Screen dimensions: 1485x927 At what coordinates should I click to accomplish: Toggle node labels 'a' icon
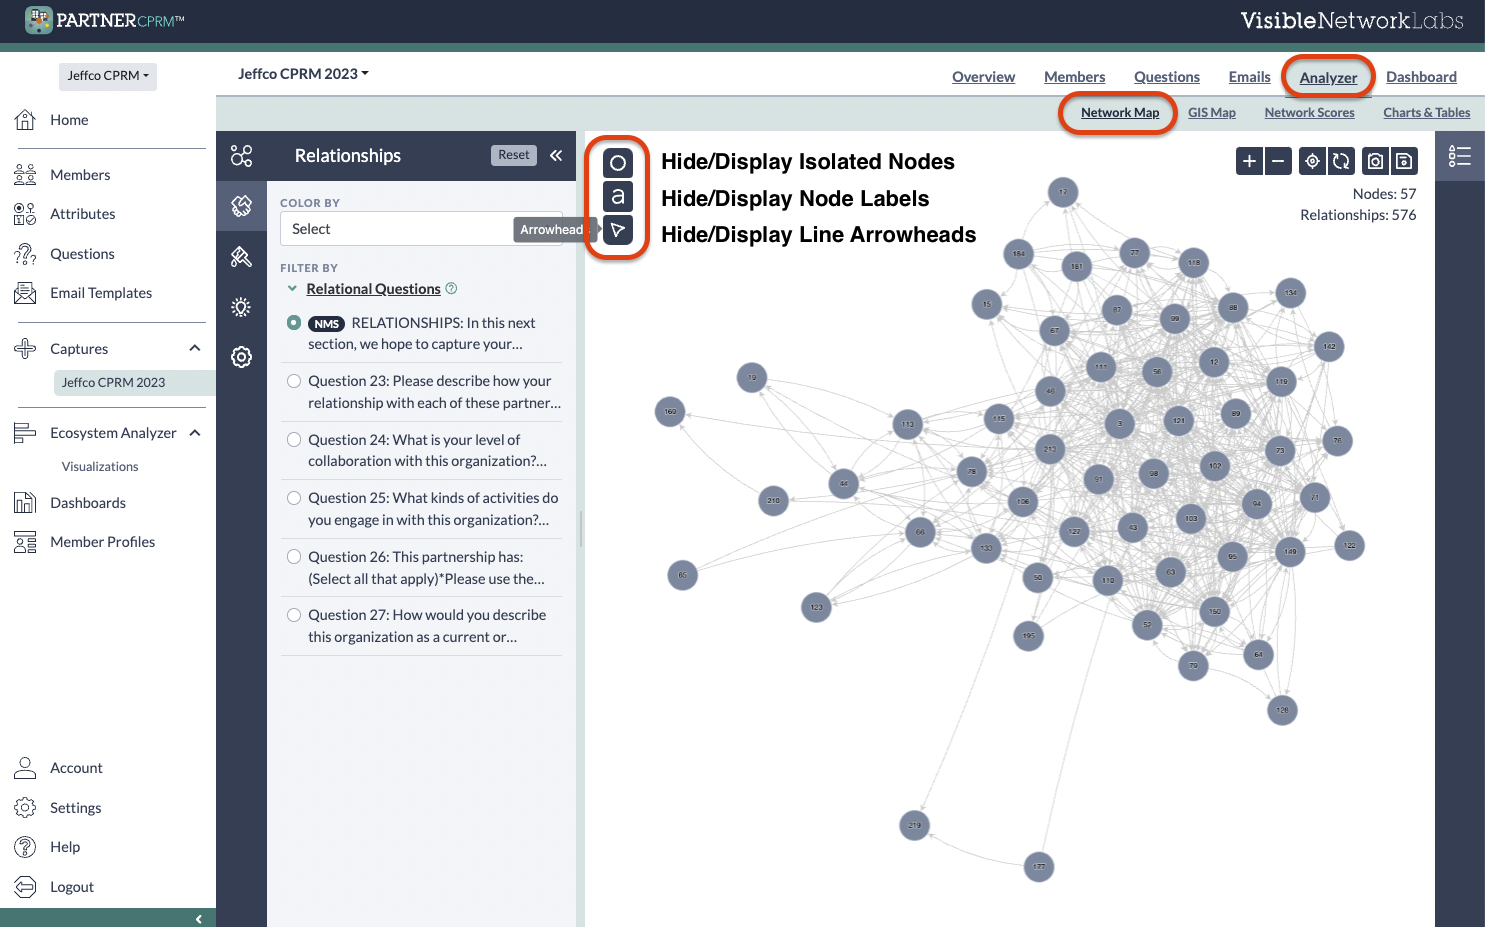[618, 196]
